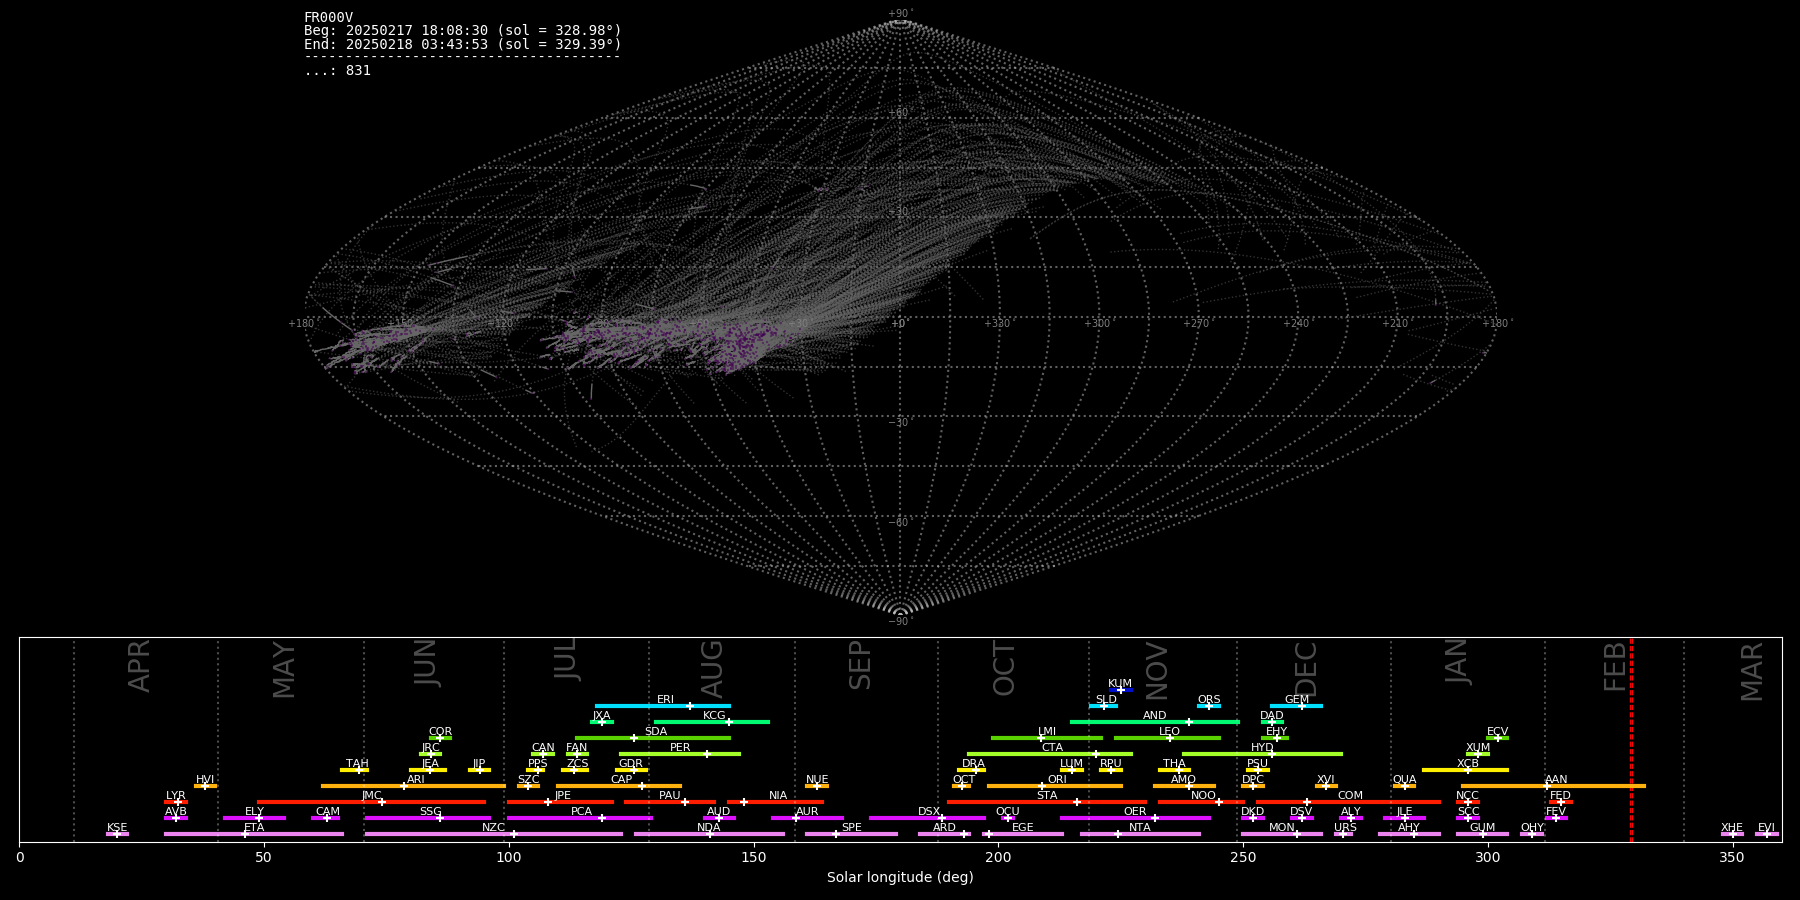Click the COR shower label
Viewport: 1800px width, 900px height.
point(440,731)
